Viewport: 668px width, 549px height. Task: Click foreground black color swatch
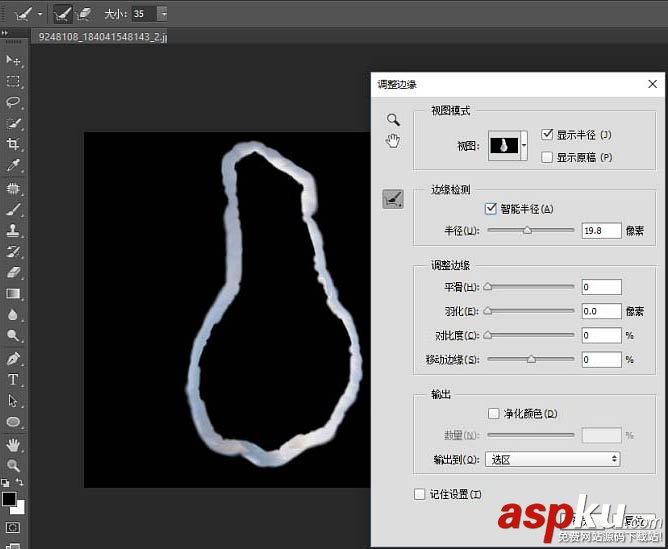tap(9, 499)
